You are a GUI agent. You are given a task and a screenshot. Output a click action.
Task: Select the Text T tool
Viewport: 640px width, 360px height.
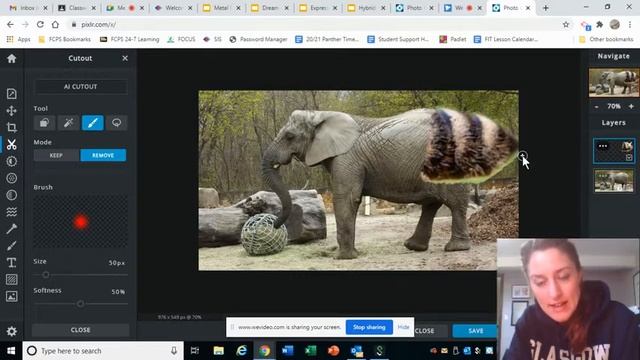coord(11,262)
